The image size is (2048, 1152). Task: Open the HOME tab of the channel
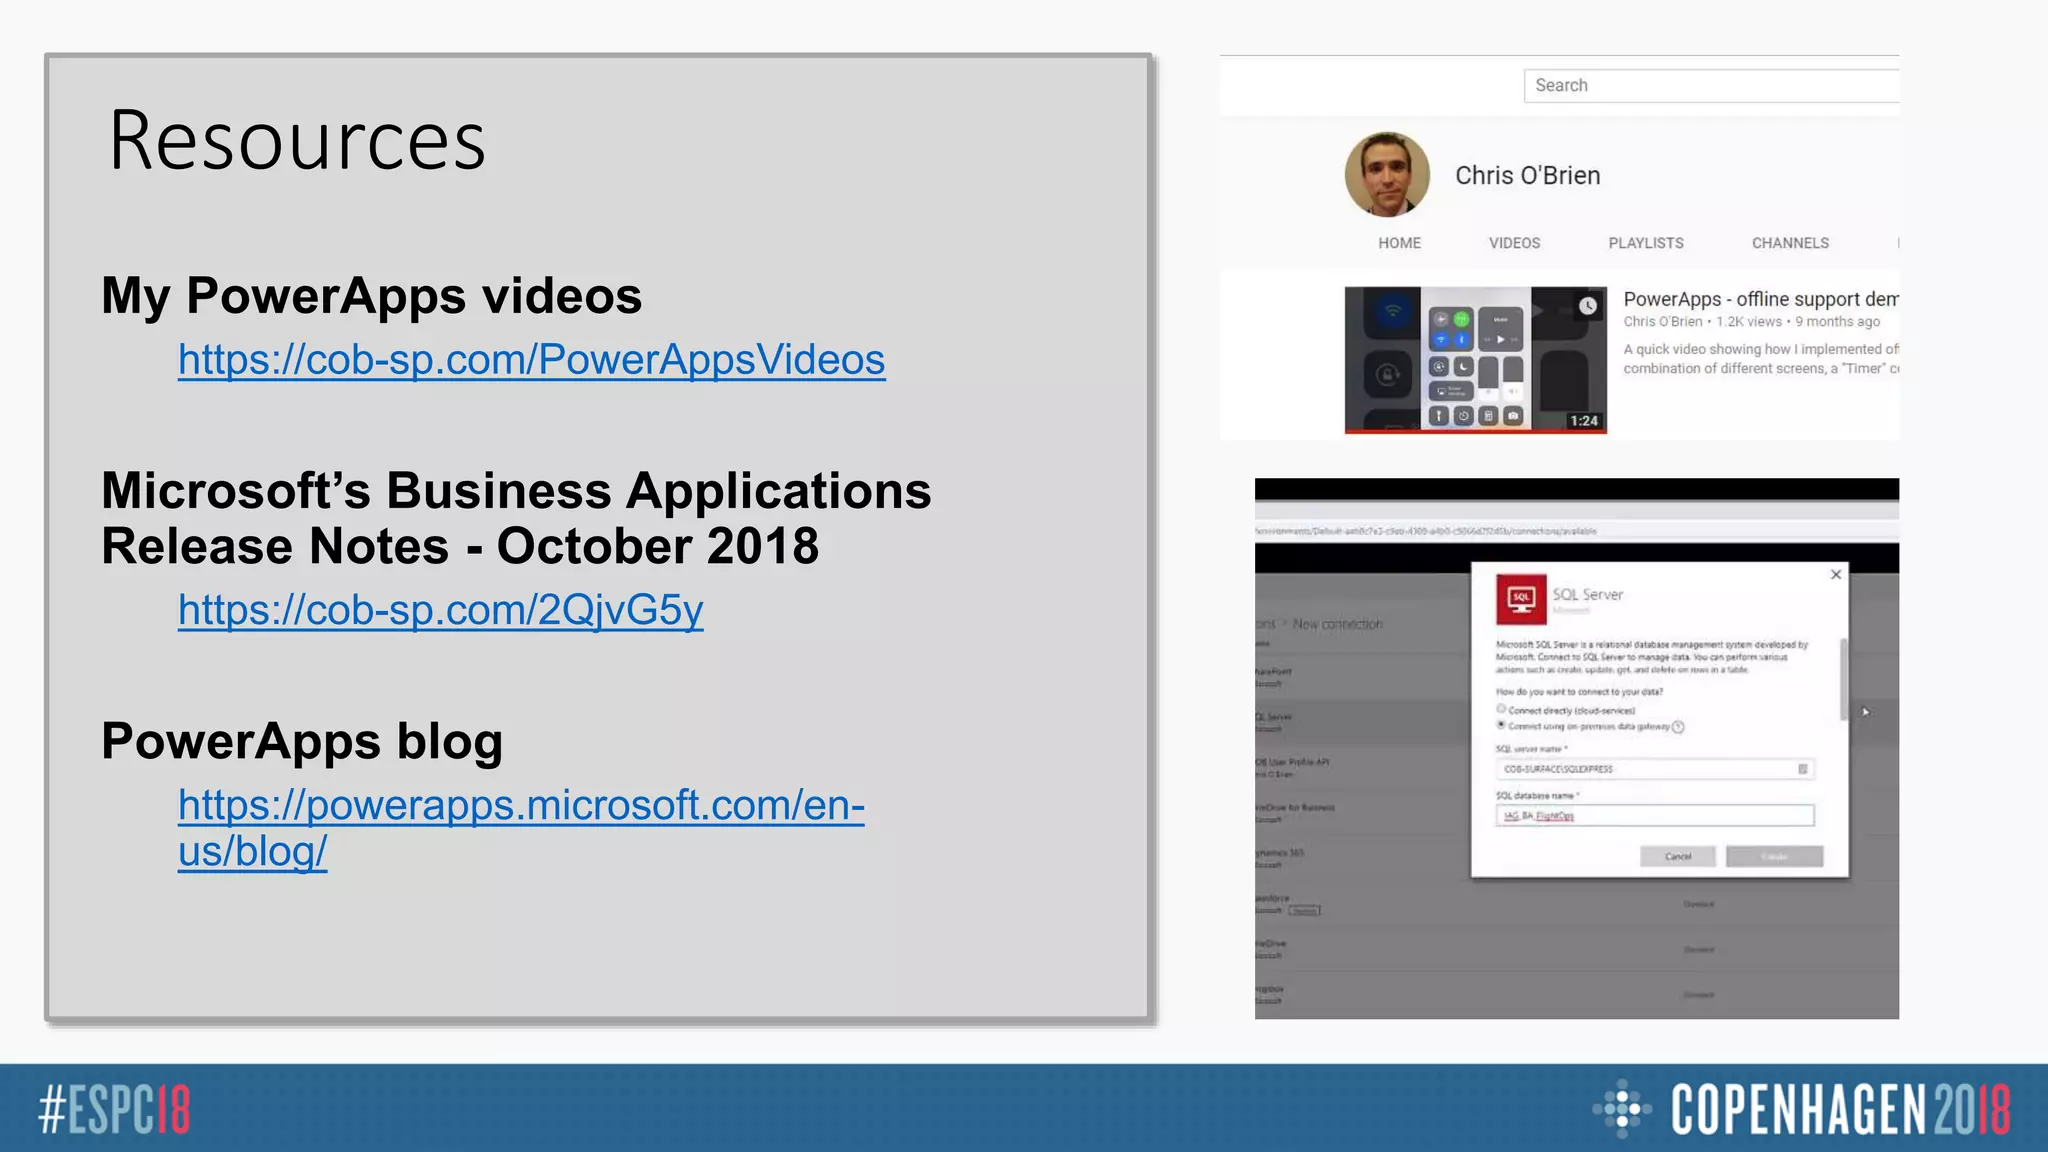[x=1399, y=243]
